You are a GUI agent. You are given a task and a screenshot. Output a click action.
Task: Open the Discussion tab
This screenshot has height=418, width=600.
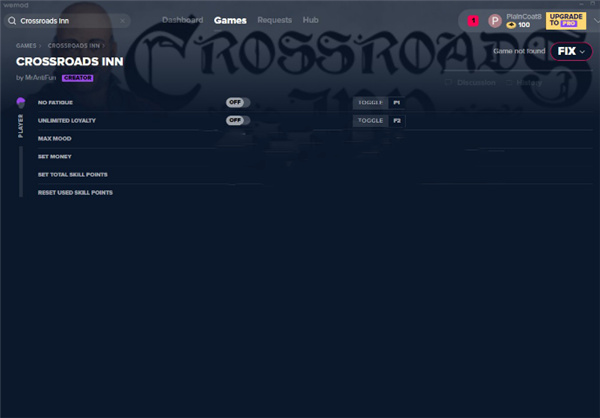(x=476, y=83)
